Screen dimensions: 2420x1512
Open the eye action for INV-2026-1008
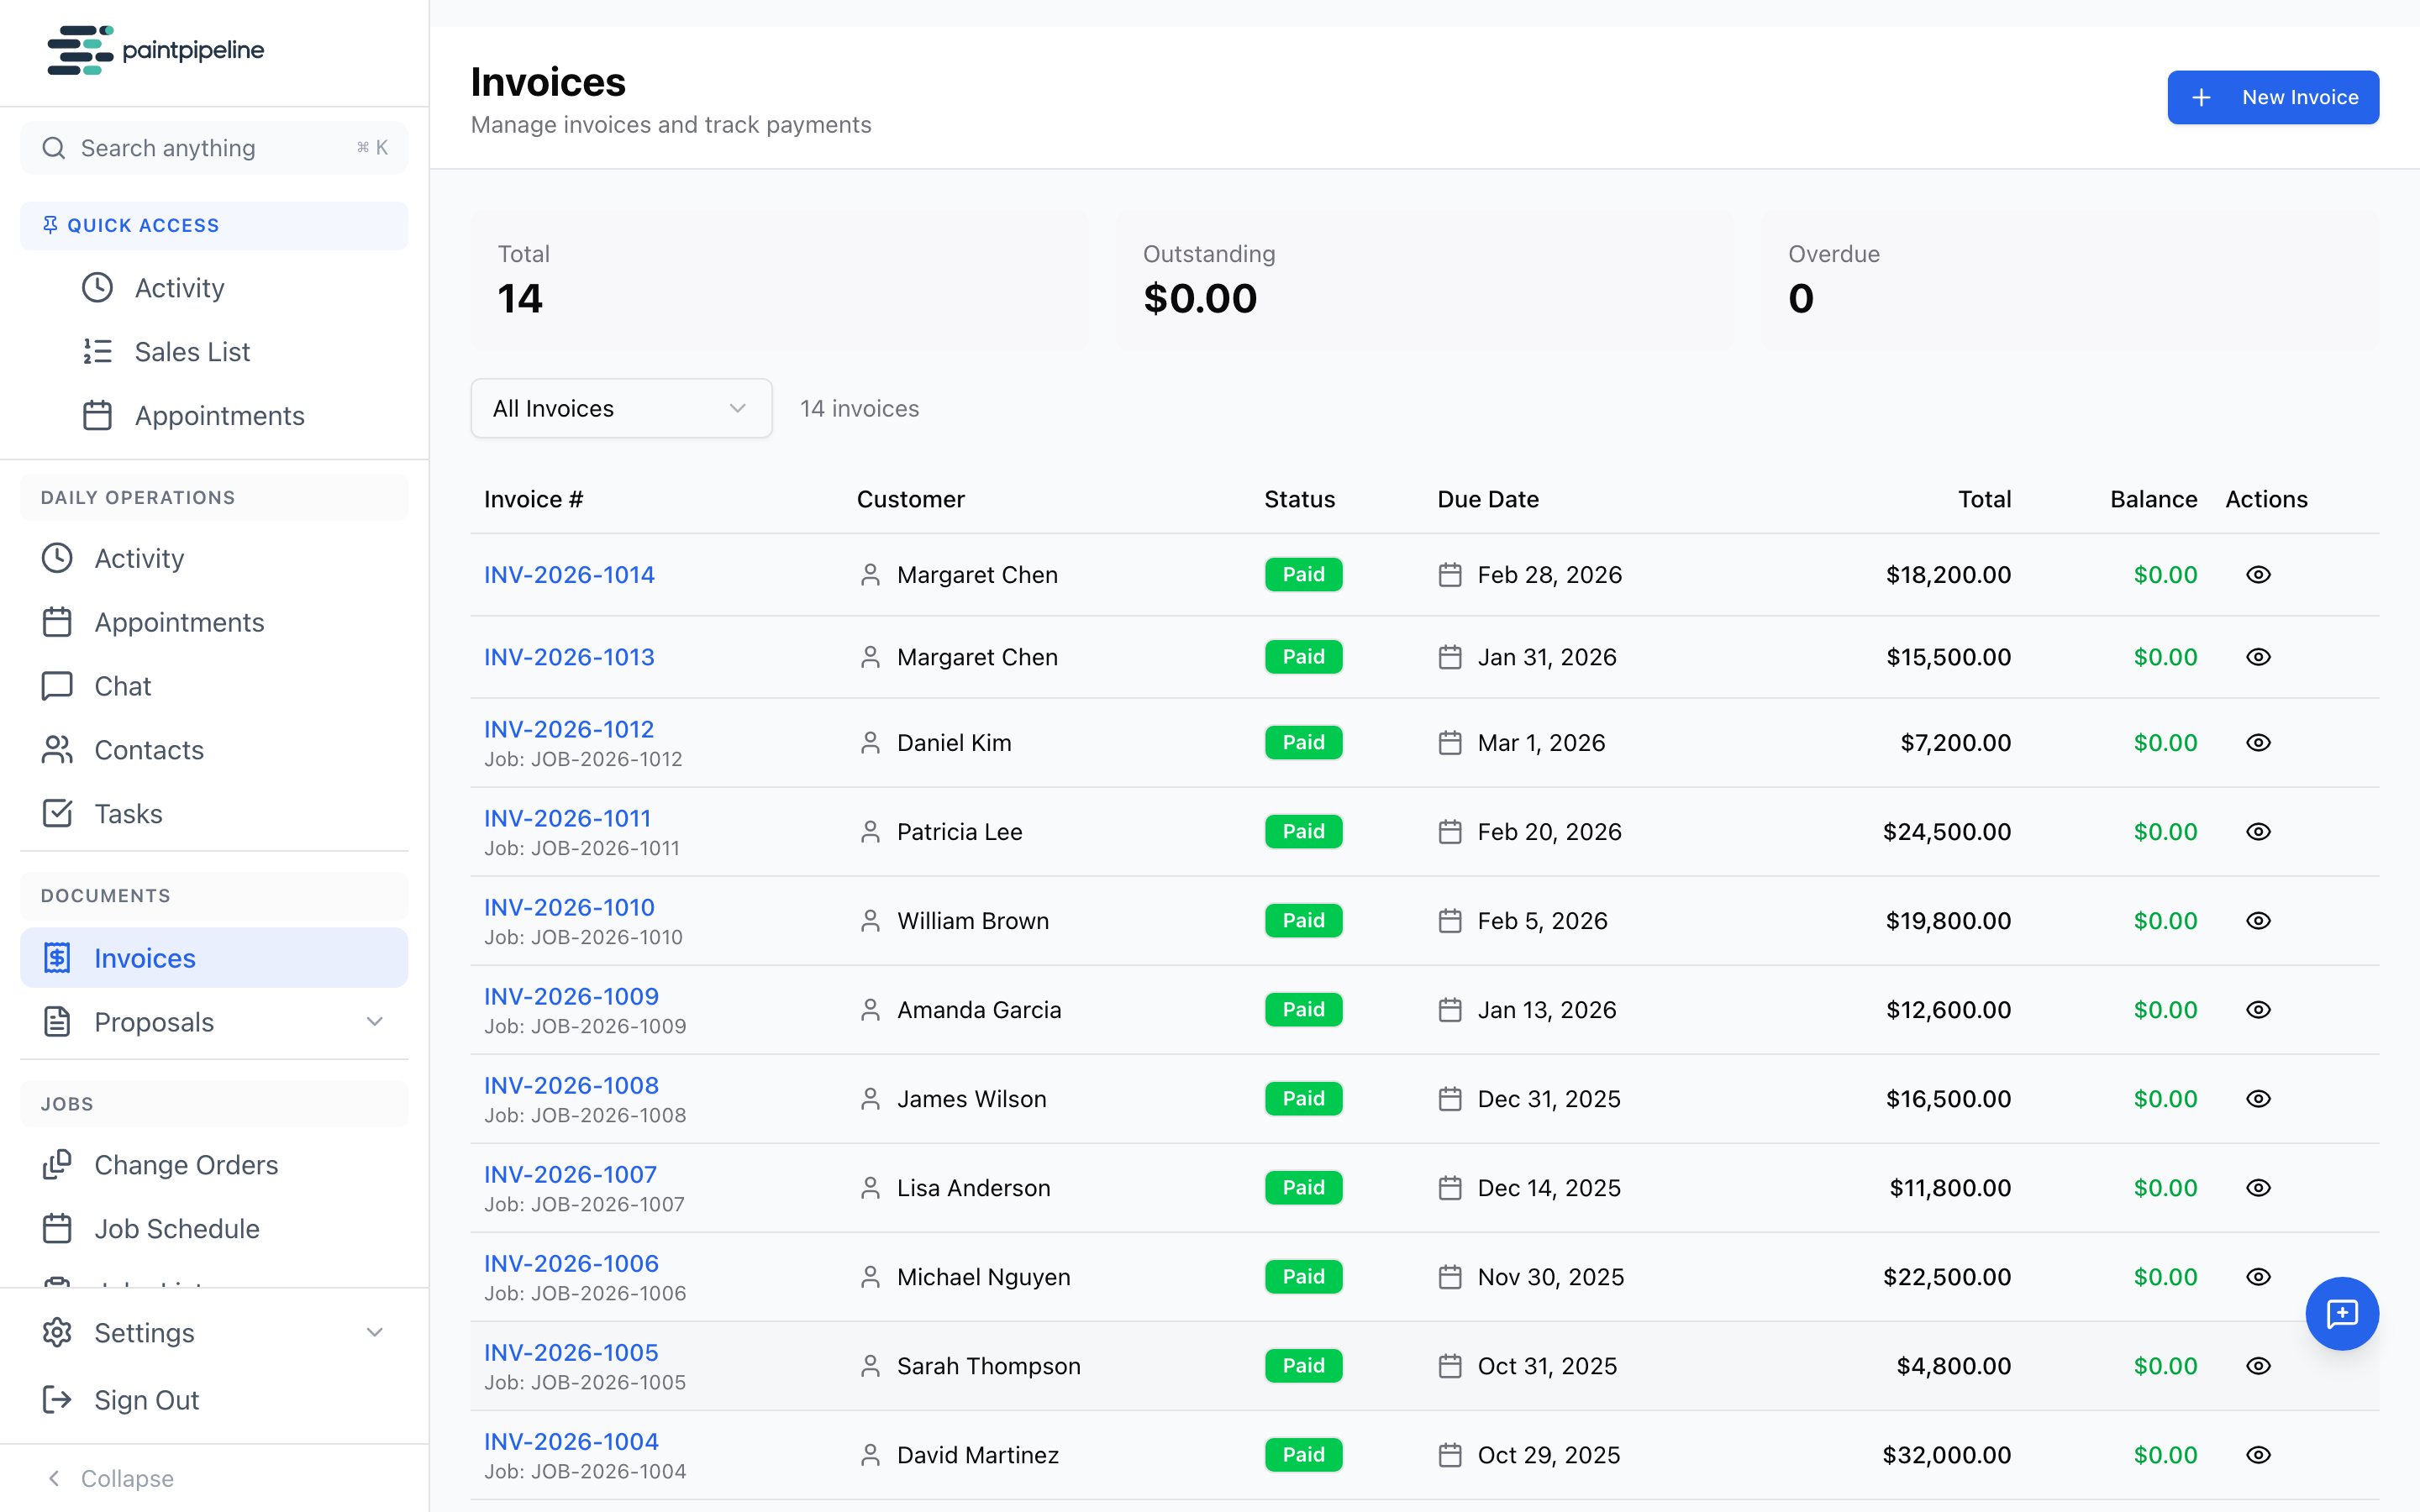pos(2259,1098)
